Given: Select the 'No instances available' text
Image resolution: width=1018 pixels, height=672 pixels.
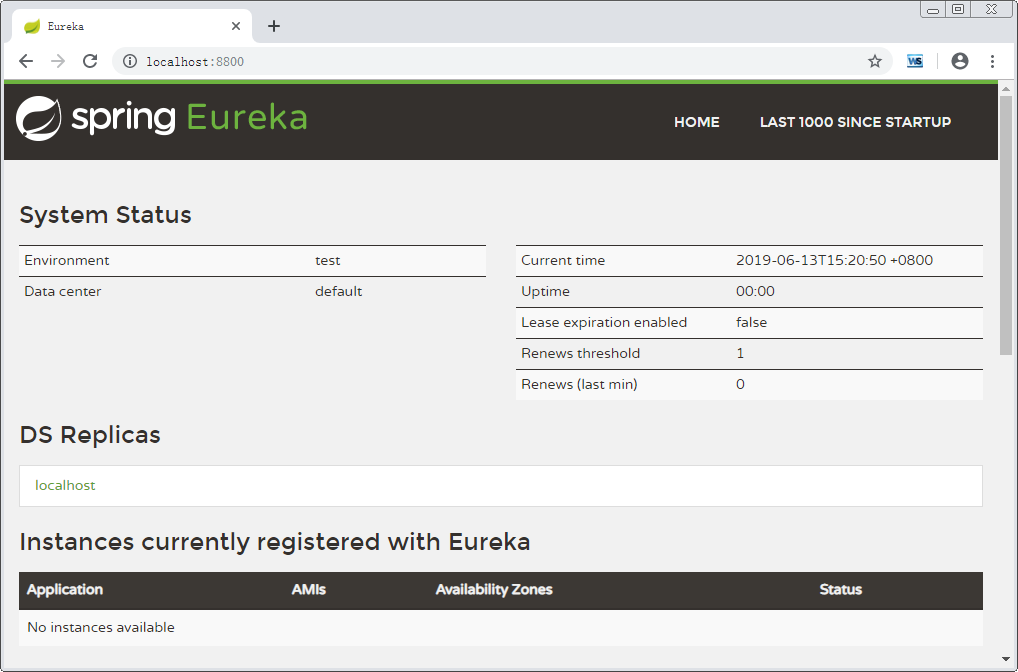Looking at the screenshot, I should [x=101, y=627].
